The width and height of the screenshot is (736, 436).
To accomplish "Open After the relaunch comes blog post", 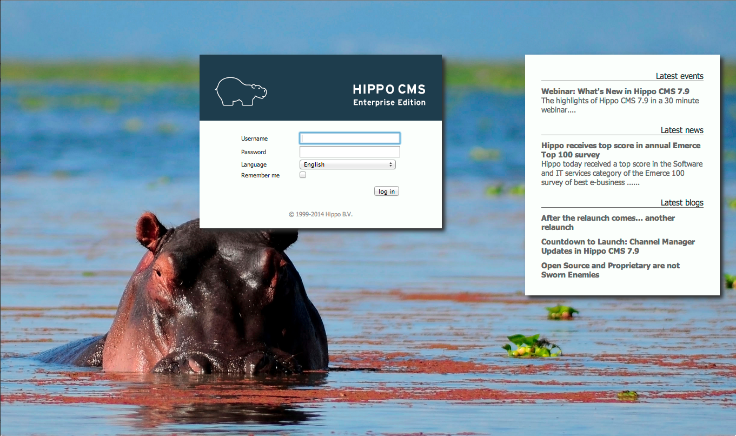I will coord(608,222).
